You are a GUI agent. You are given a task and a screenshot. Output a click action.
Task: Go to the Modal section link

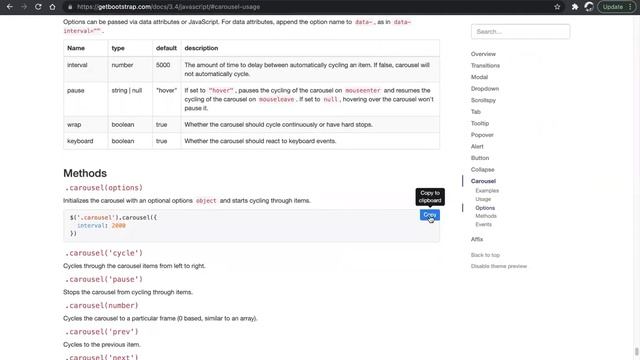pyautogui.click(x=479, y=77)
